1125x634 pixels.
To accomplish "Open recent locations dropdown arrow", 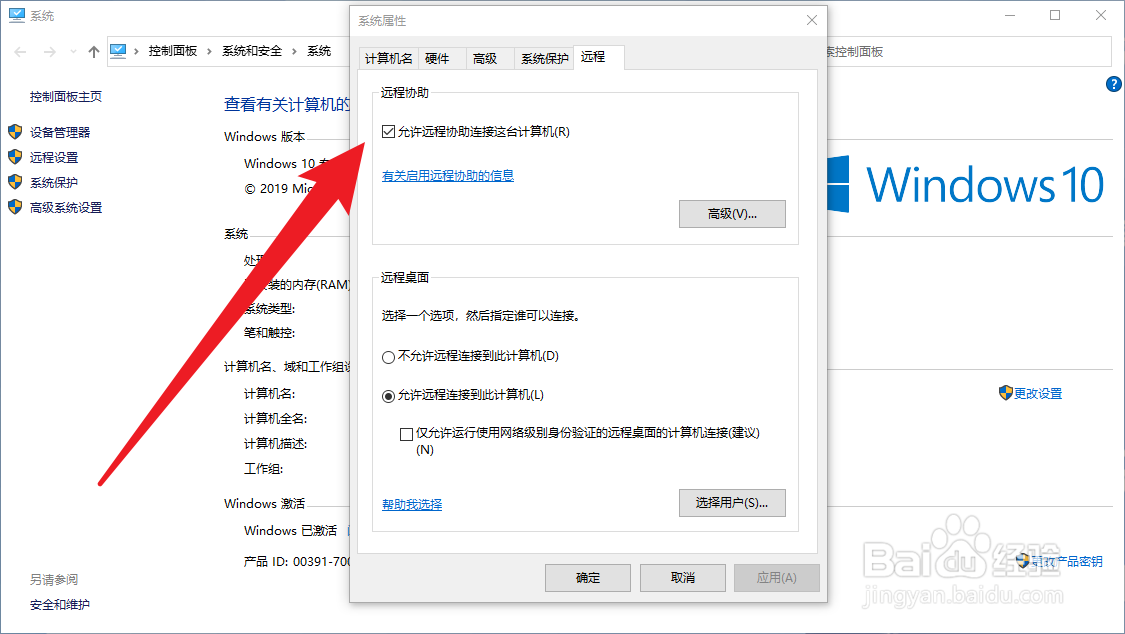I will pyautogui.click(x=73, y=52).
